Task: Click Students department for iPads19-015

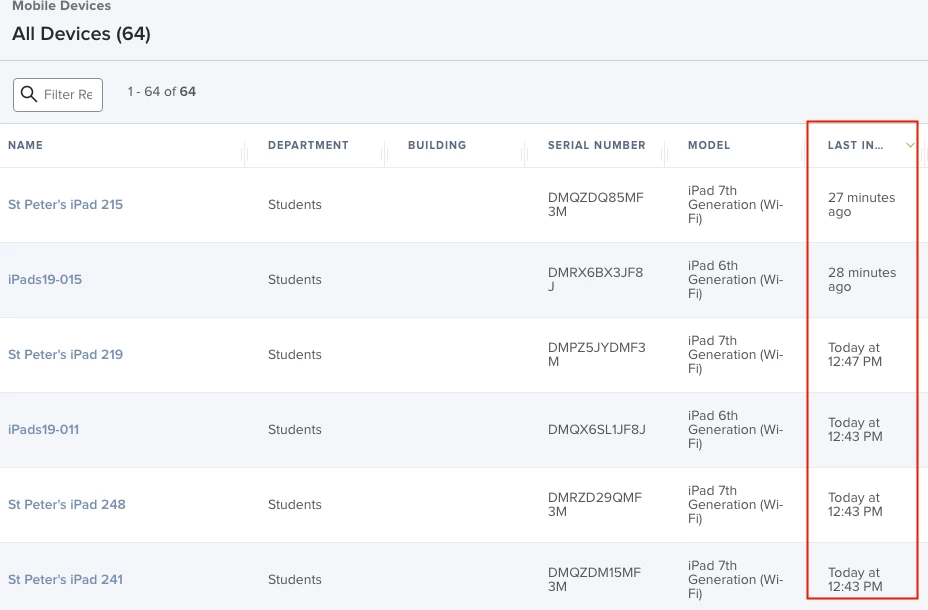Action: [295, 280]
